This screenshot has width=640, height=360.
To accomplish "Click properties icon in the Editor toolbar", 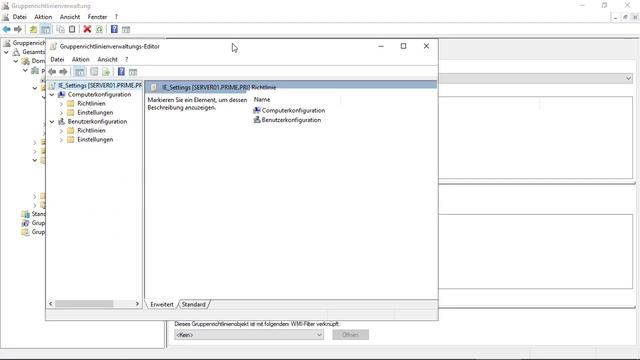I will point(94,72).
